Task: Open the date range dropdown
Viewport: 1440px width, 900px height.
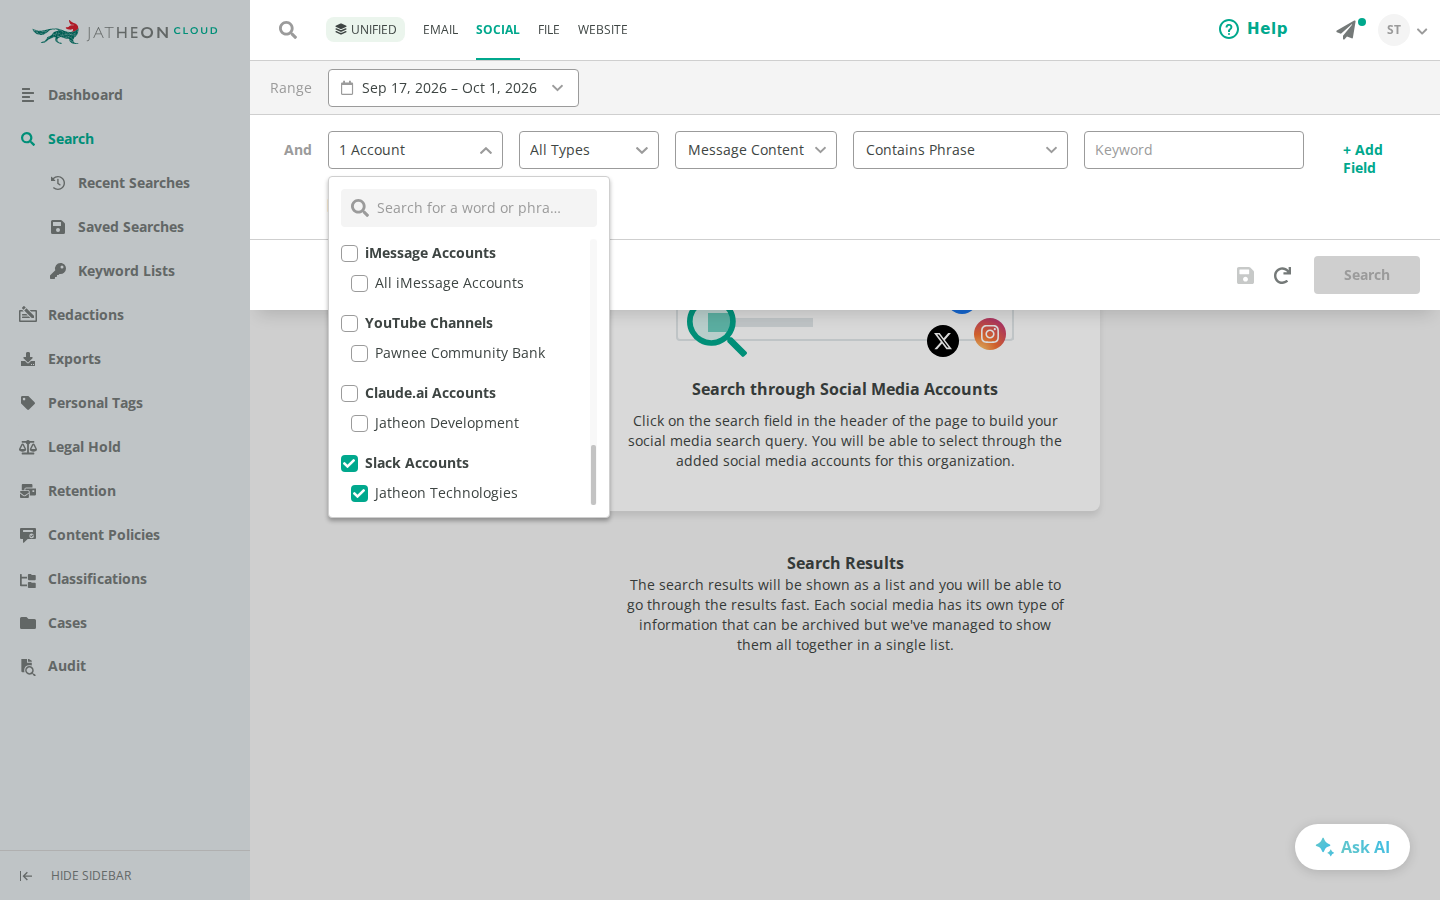Action: point(453,88)
